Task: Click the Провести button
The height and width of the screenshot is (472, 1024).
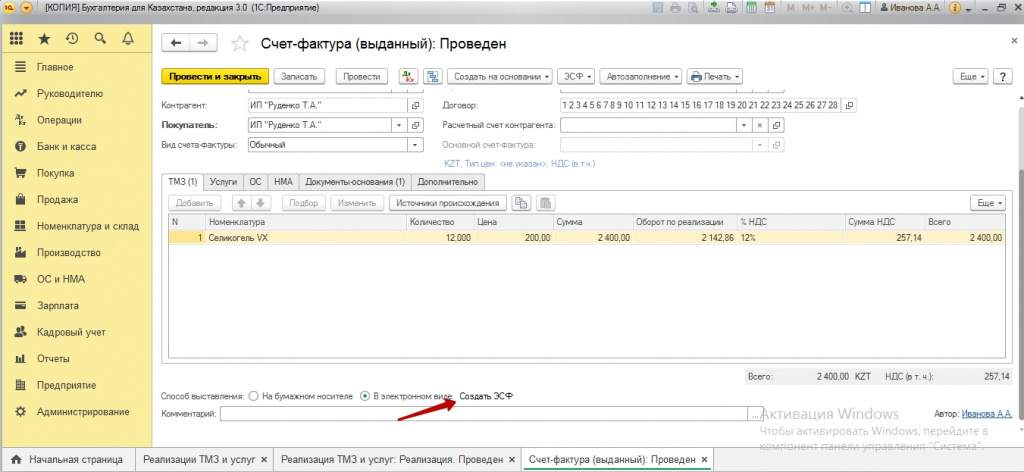Action: 362,76
